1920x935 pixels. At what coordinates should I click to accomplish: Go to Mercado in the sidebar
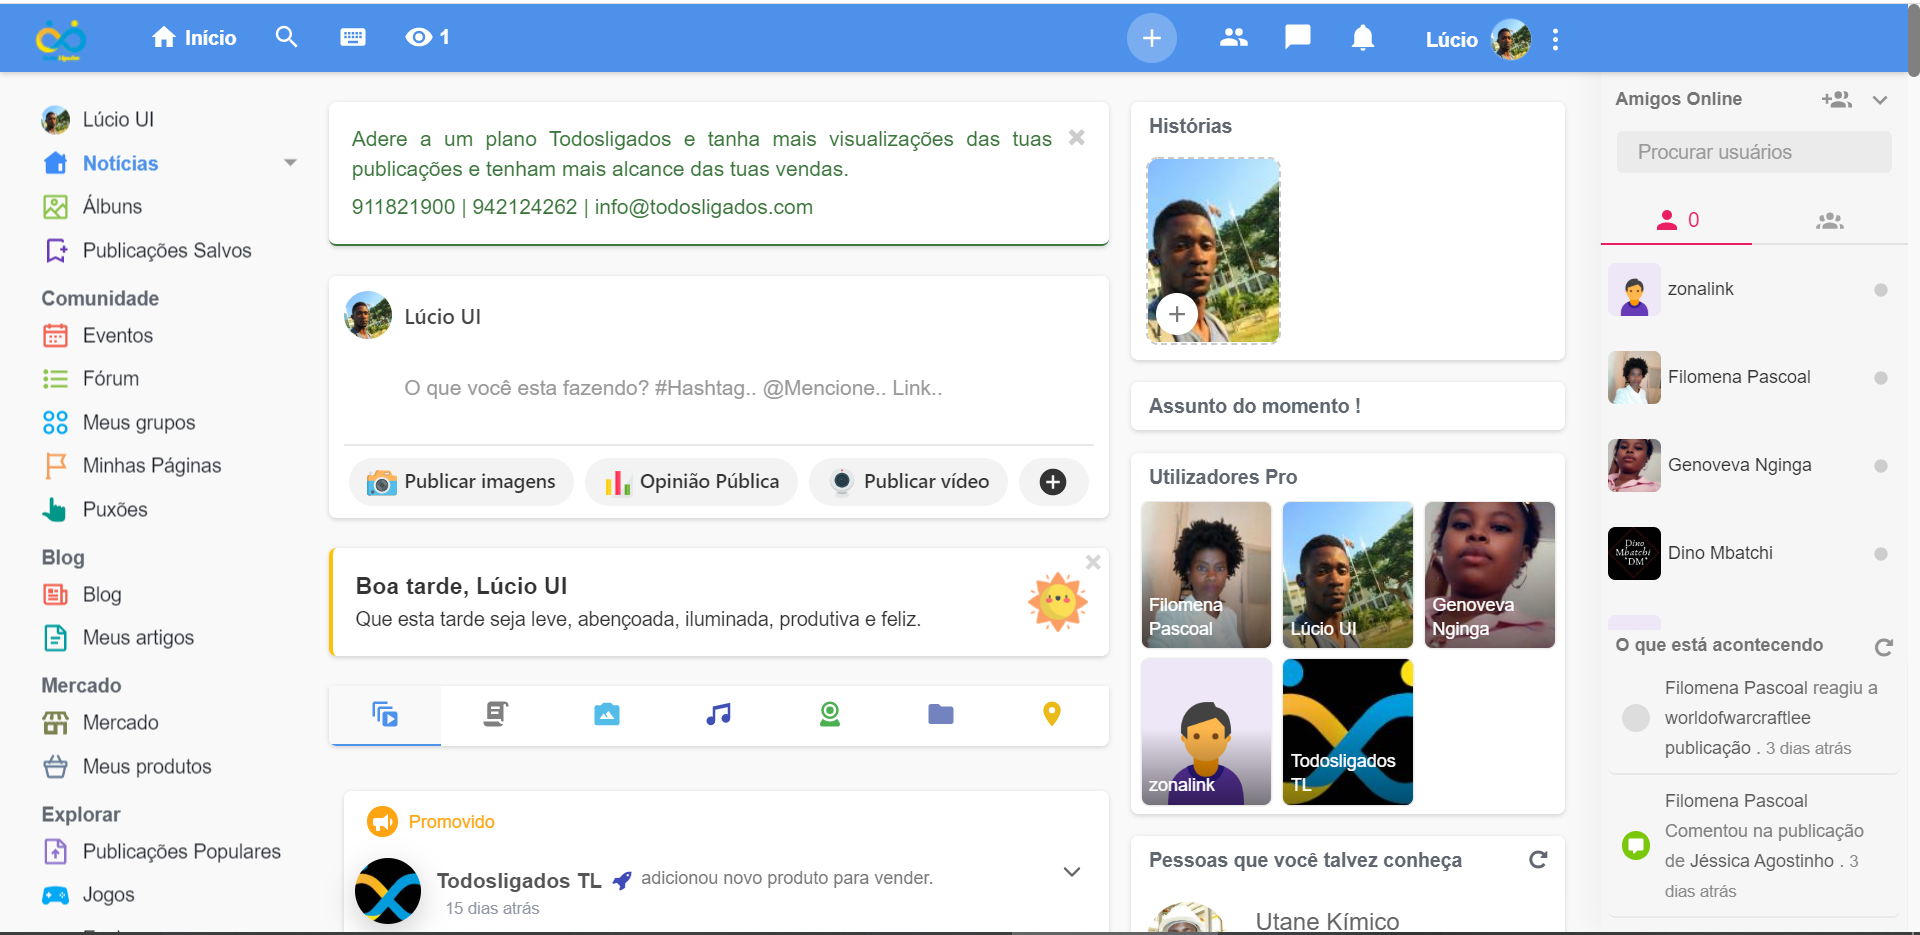[x=120, y=723]
